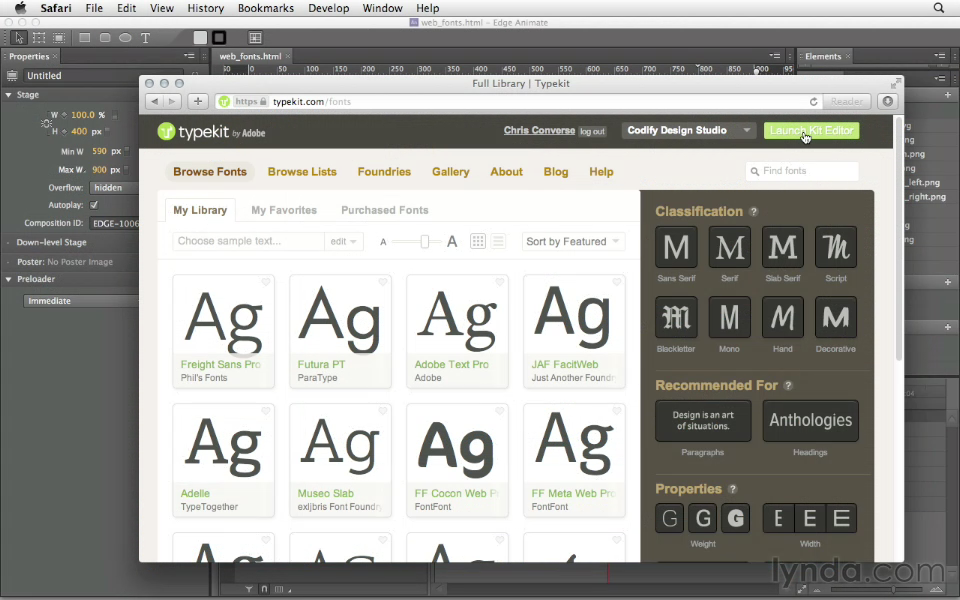
Task: Click the Typekit logo
Action: 211,132
